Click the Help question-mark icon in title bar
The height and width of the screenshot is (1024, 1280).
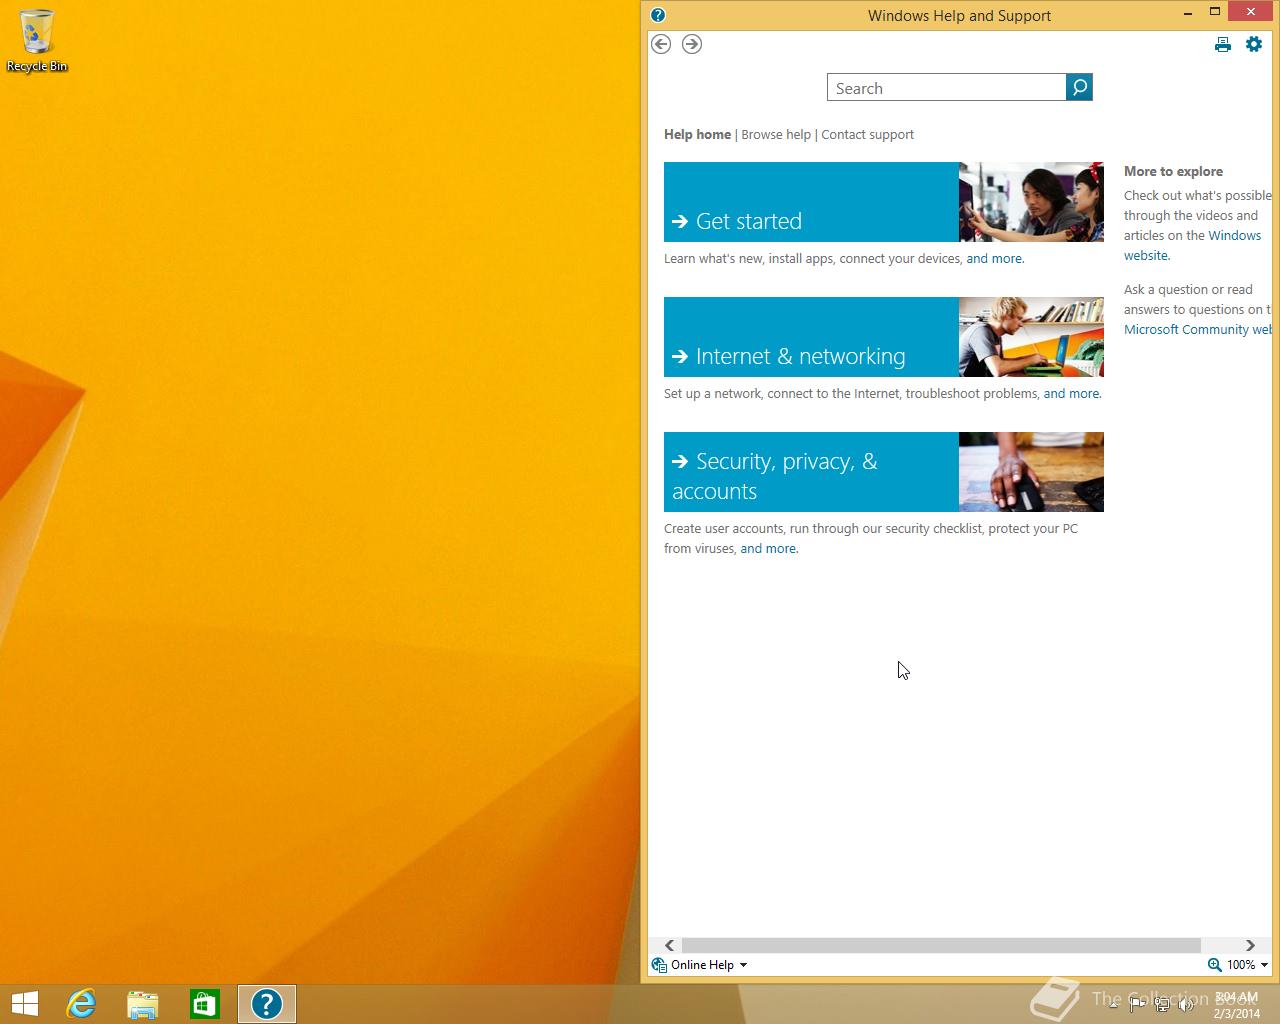tap(658, 15)
